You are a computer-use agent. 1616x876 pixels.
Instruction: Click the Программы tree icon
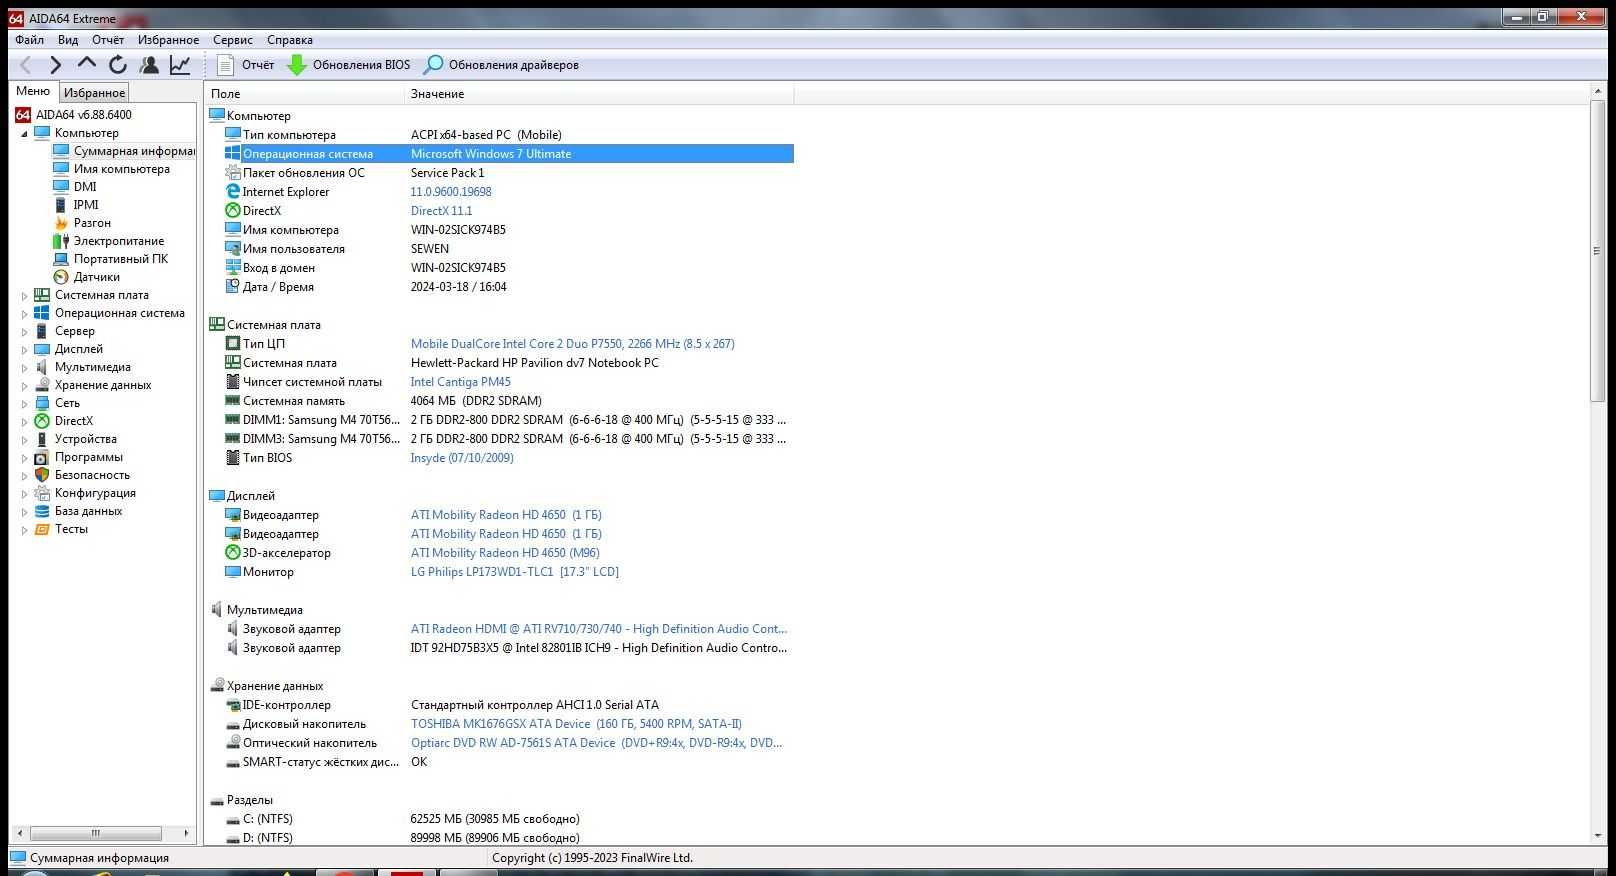42,457
